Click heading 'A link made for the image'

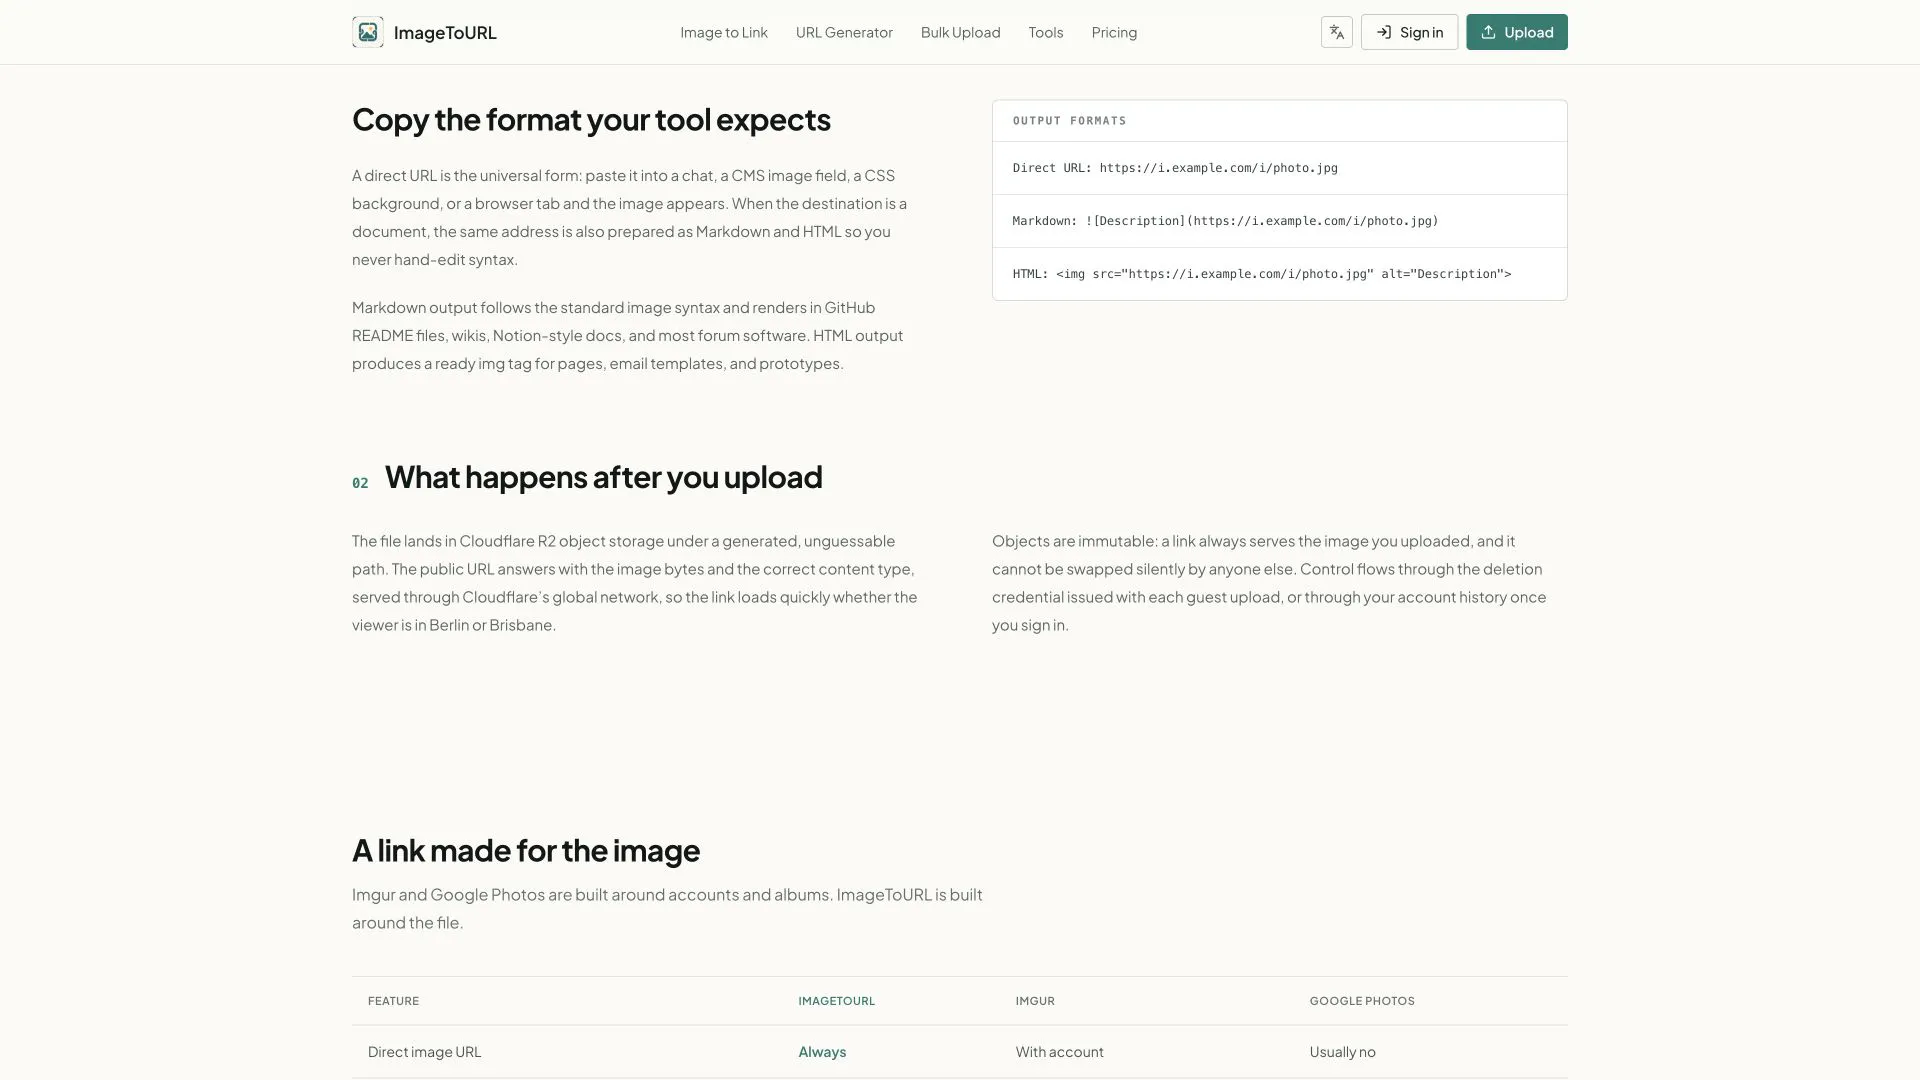pos(526,850)
